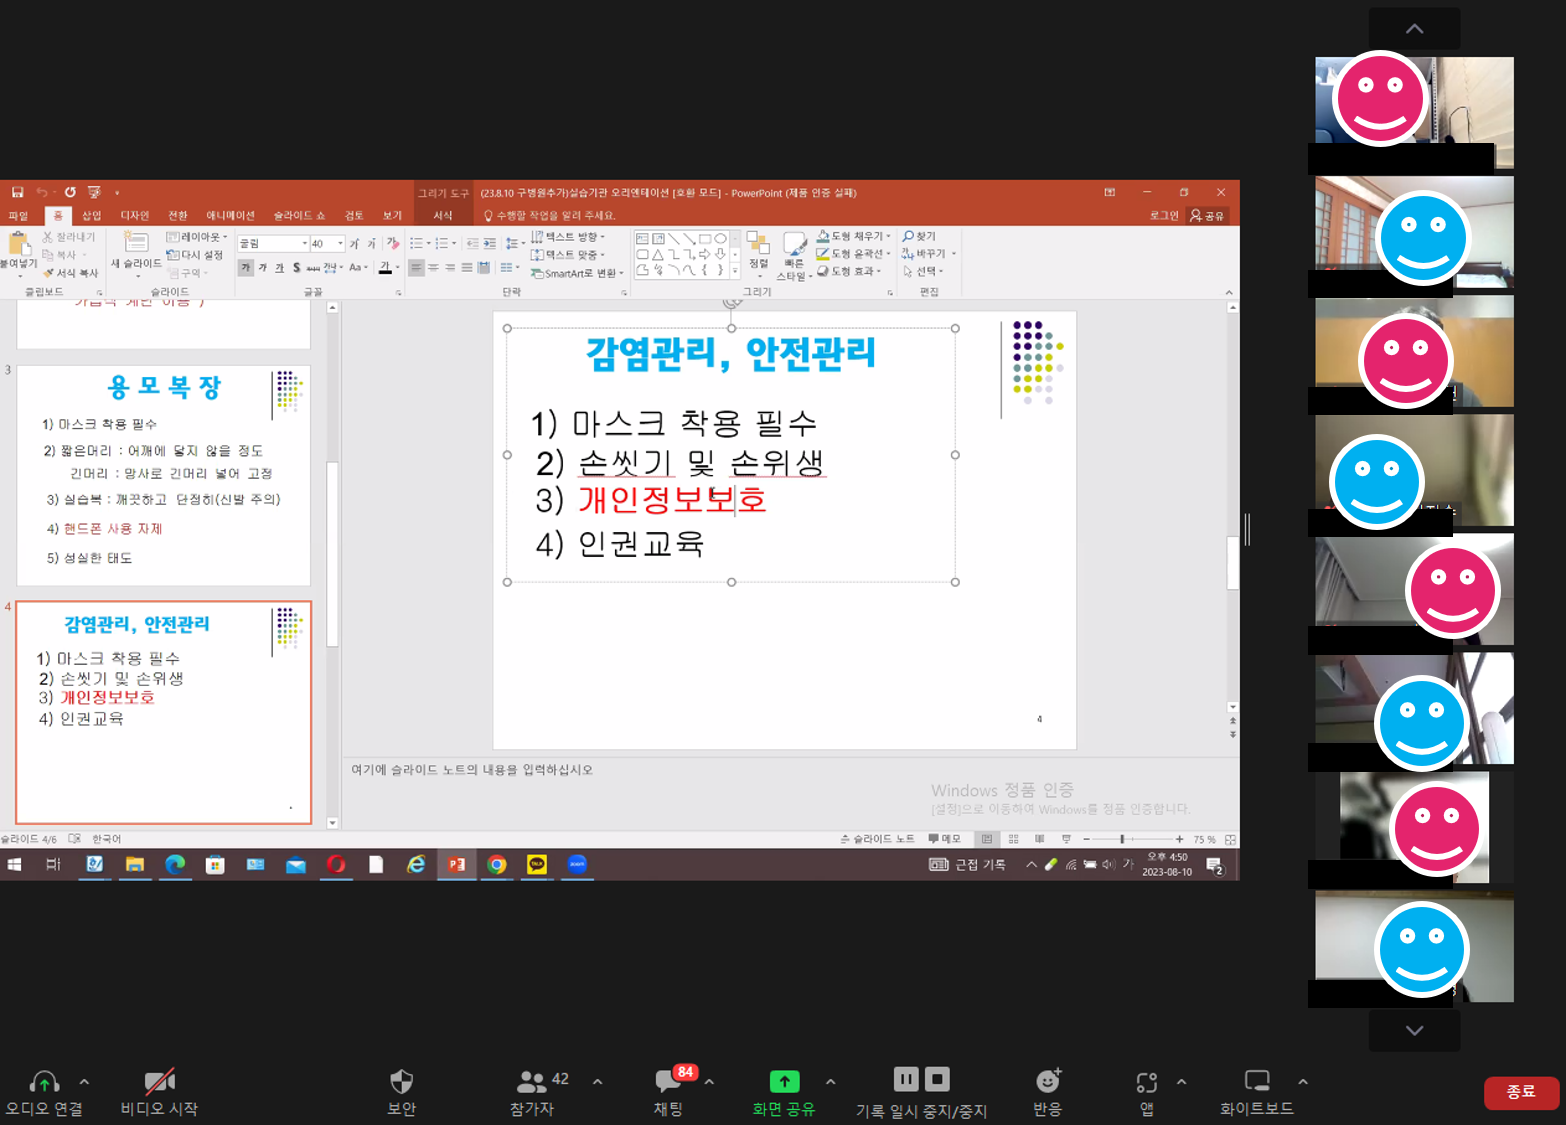Toggle Underline formatting button
This screenshot has height=1125, width=1566.
[280, 268]
